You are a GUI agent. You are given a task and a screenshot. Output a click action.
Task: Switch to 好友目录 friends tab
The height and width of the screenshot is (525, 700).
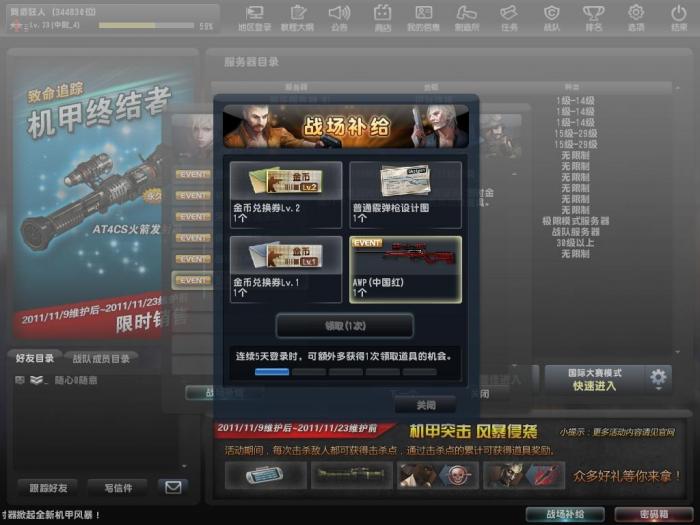[x=35, y=358]
